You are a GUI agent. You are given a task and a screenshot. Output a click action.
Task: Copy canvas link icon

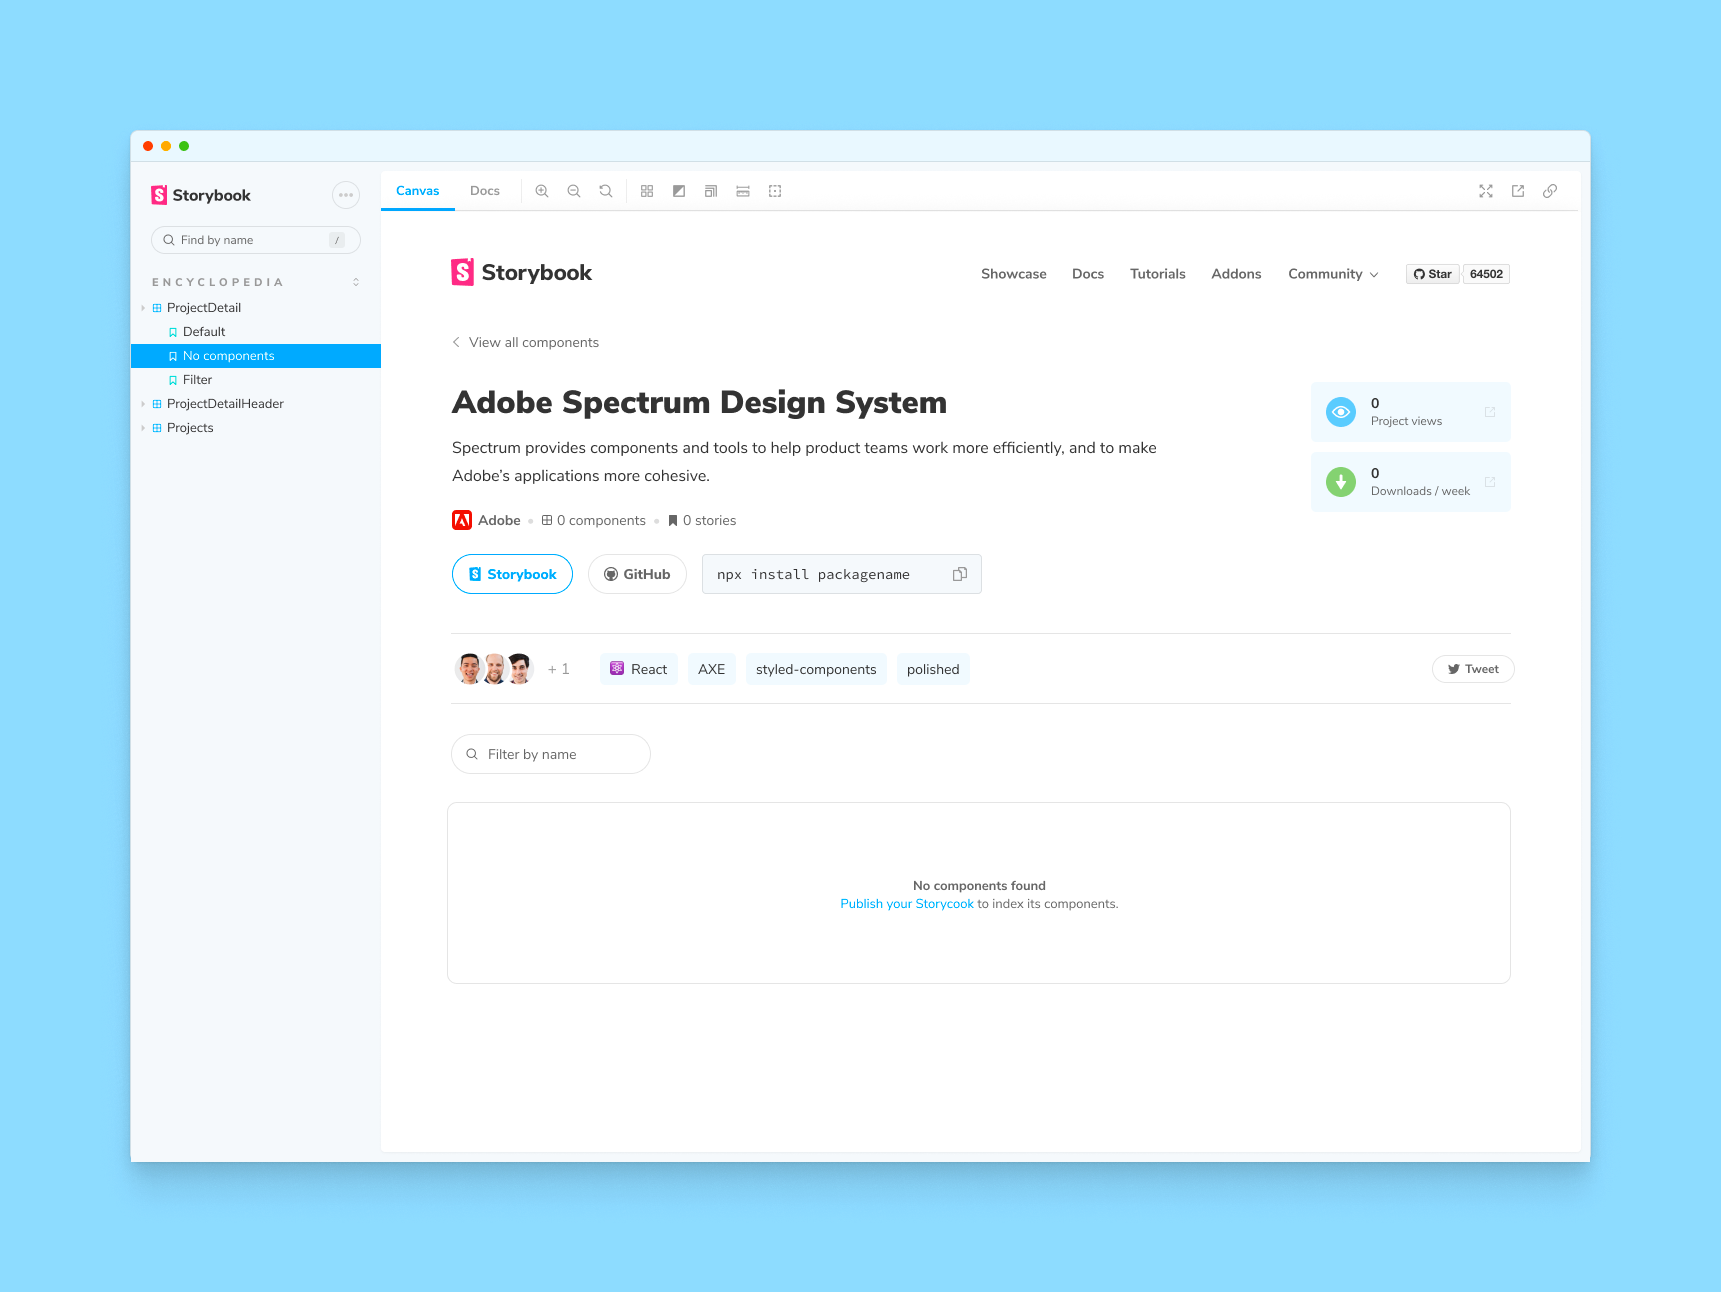pos(1550,191)
